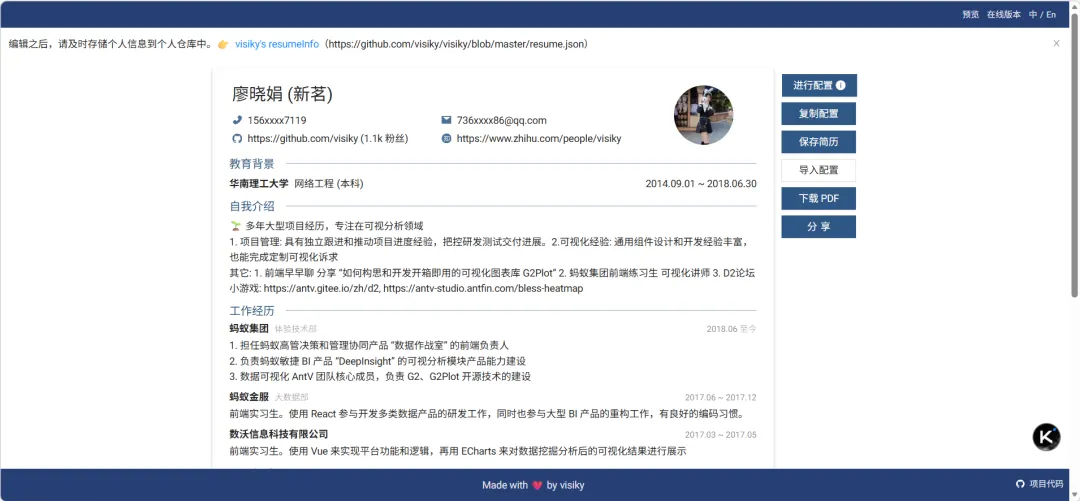Screen dimensions: 1080x501
Task: Click the company name 数沃信息科技有限公司
Action: click(x=279, y=434)
